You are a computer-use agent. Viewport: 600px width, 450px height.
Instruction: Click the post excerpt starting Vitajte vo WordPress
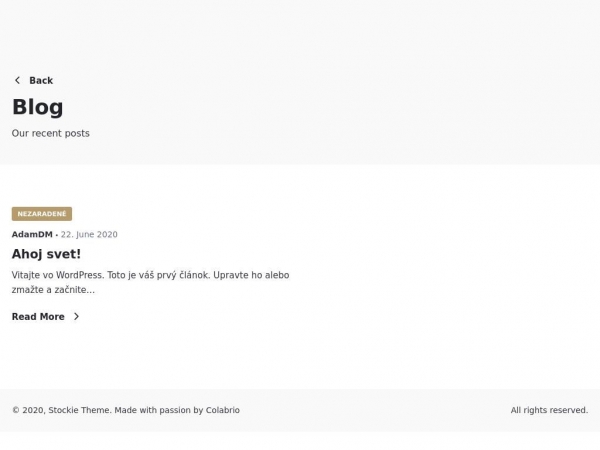[150, 282]
